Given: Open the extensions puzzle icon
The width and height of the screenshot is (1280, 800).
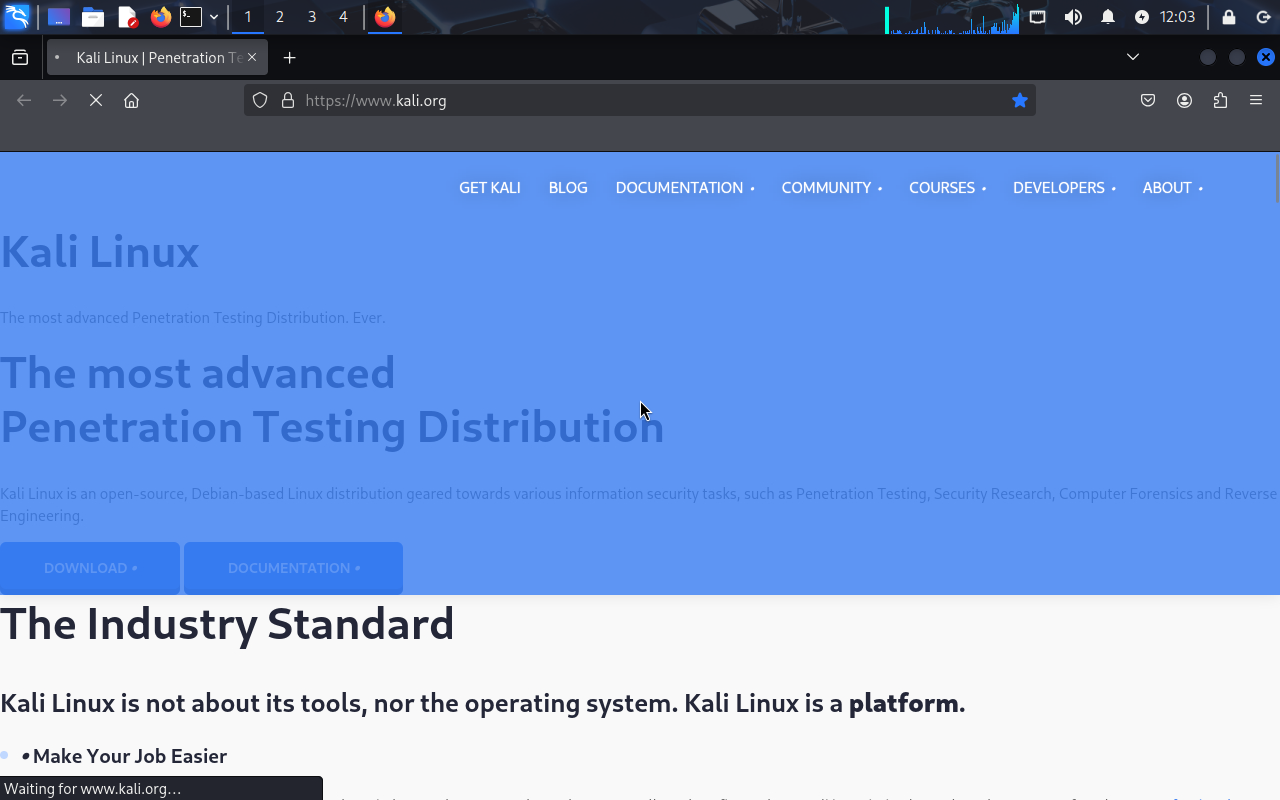Looking at the screenshot, I should pos(1220,100).
